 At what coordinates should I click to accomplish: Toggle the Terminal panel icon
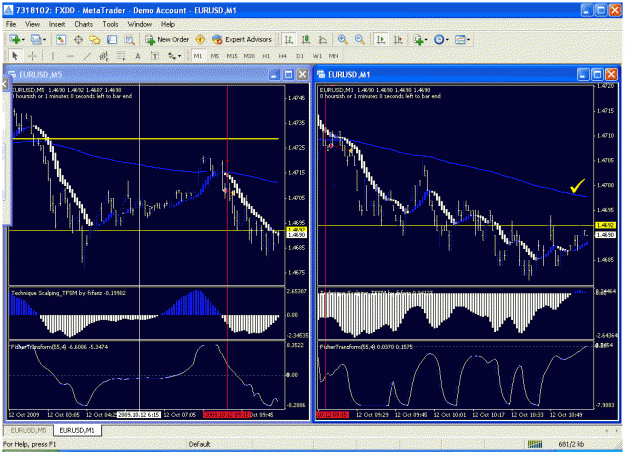pyautogui.click(x=112, y=39)
